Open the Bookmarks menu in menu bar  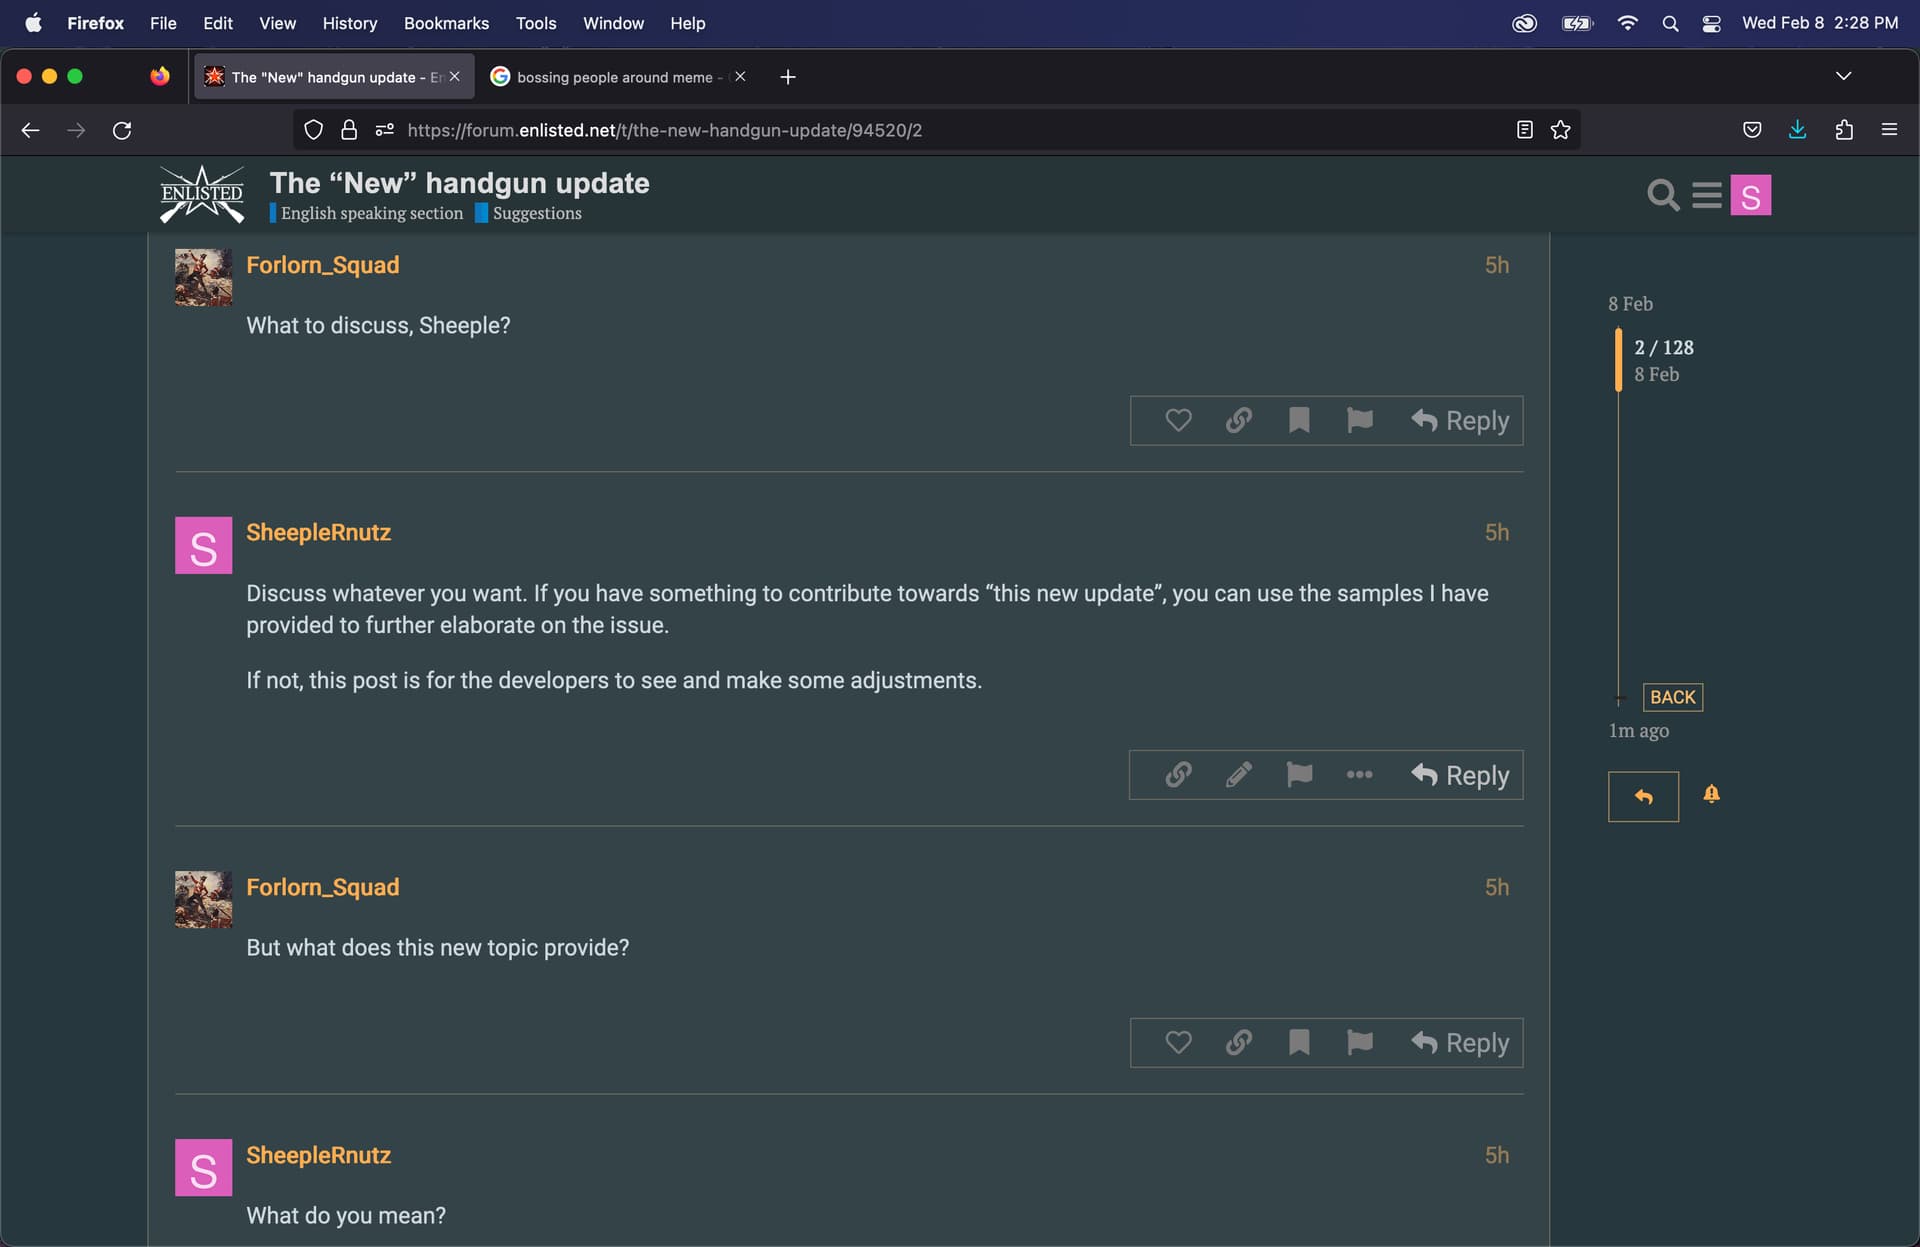click(446, 23)
